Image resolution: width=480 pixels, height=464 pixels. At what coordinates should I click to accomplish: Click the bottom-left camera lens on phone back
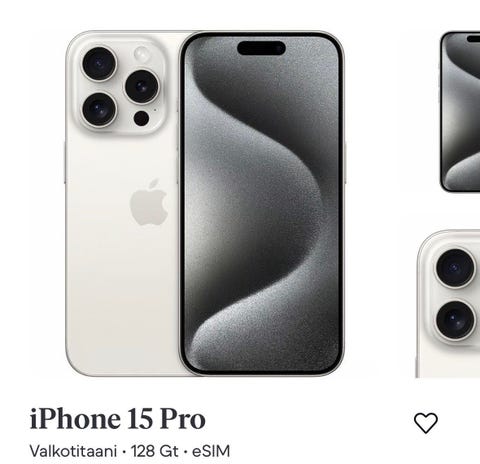point(99,109)
